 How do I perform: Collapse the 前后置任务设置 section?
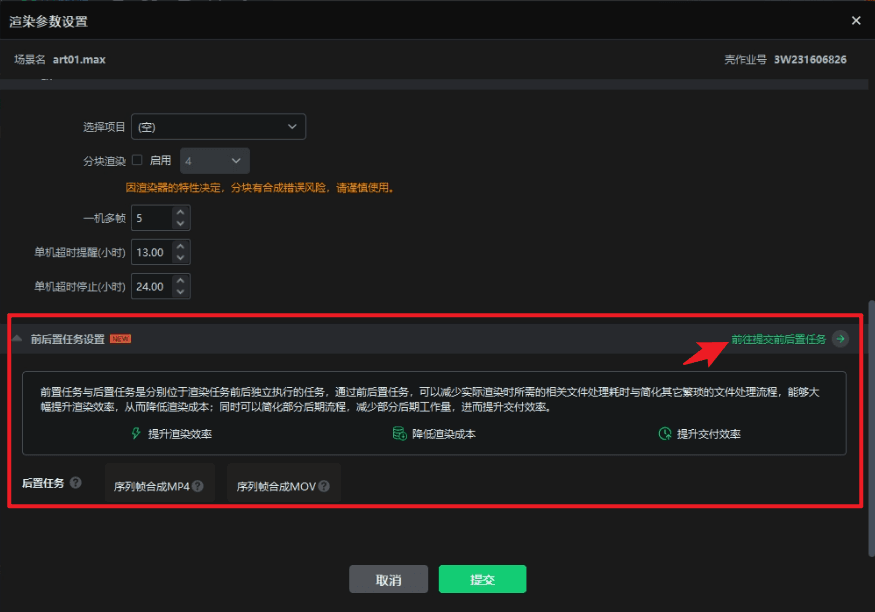click(x=17, y=338)
